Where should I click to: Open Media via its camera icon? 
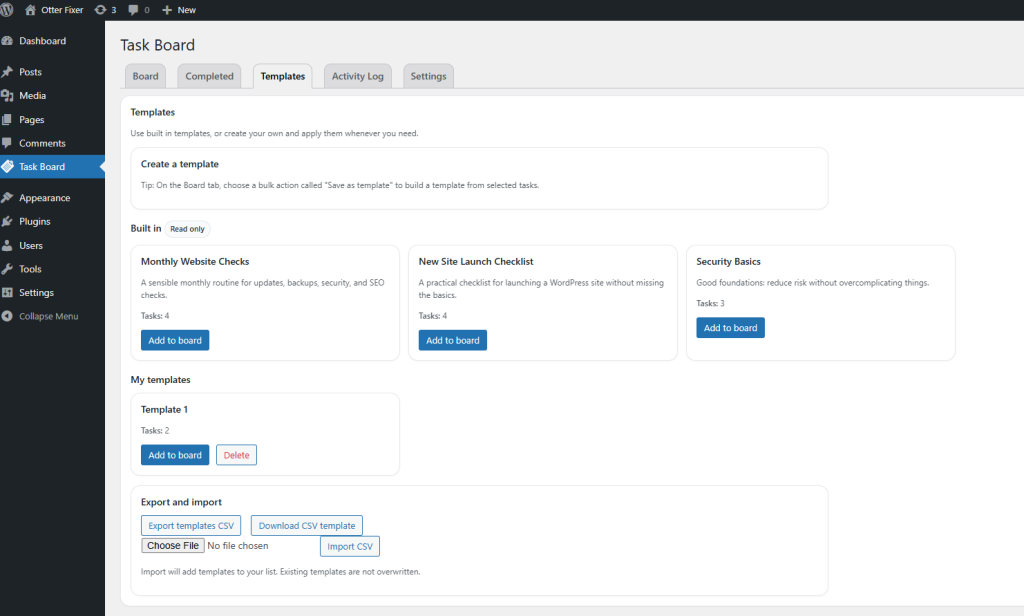tap(14, 95)
